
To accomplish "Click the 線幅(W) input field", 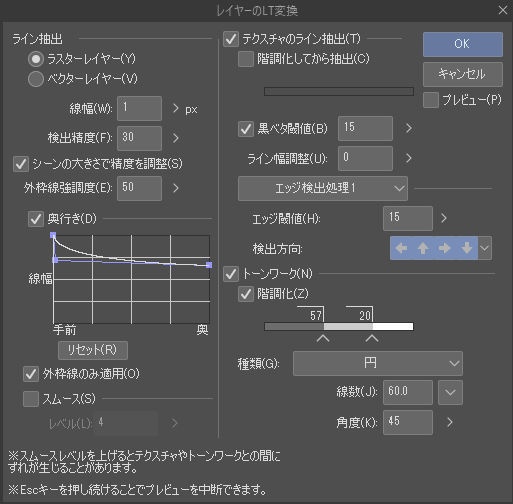I will tap(139, 108).
